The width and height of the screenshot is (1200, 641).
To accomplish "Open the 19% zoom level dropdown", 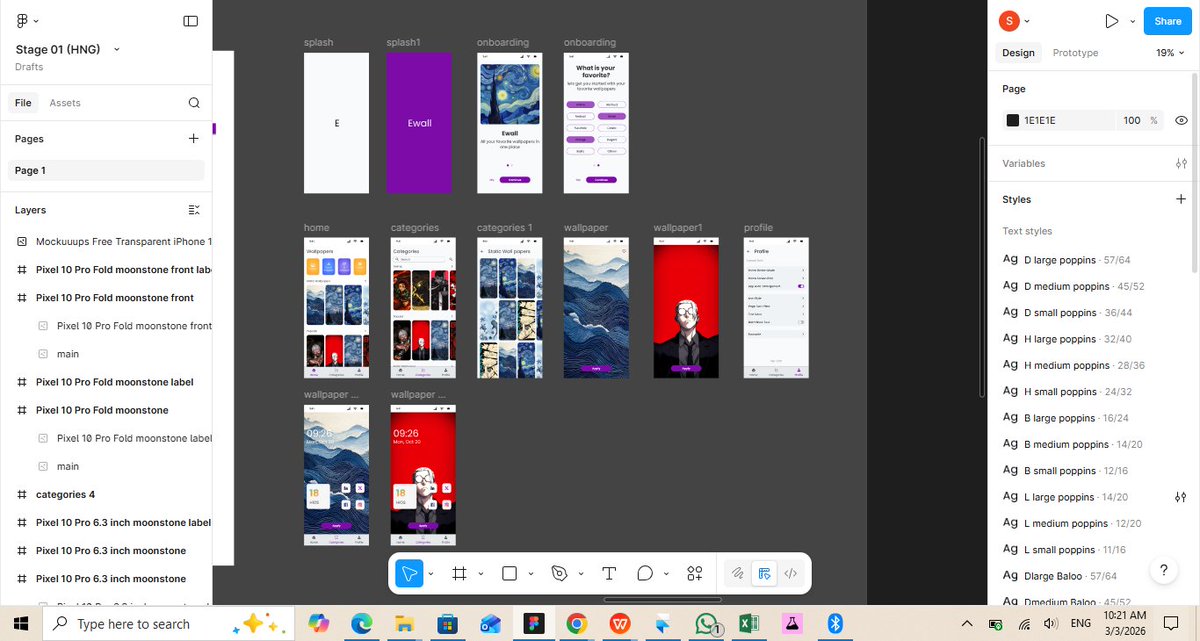I will [1170, 53].
